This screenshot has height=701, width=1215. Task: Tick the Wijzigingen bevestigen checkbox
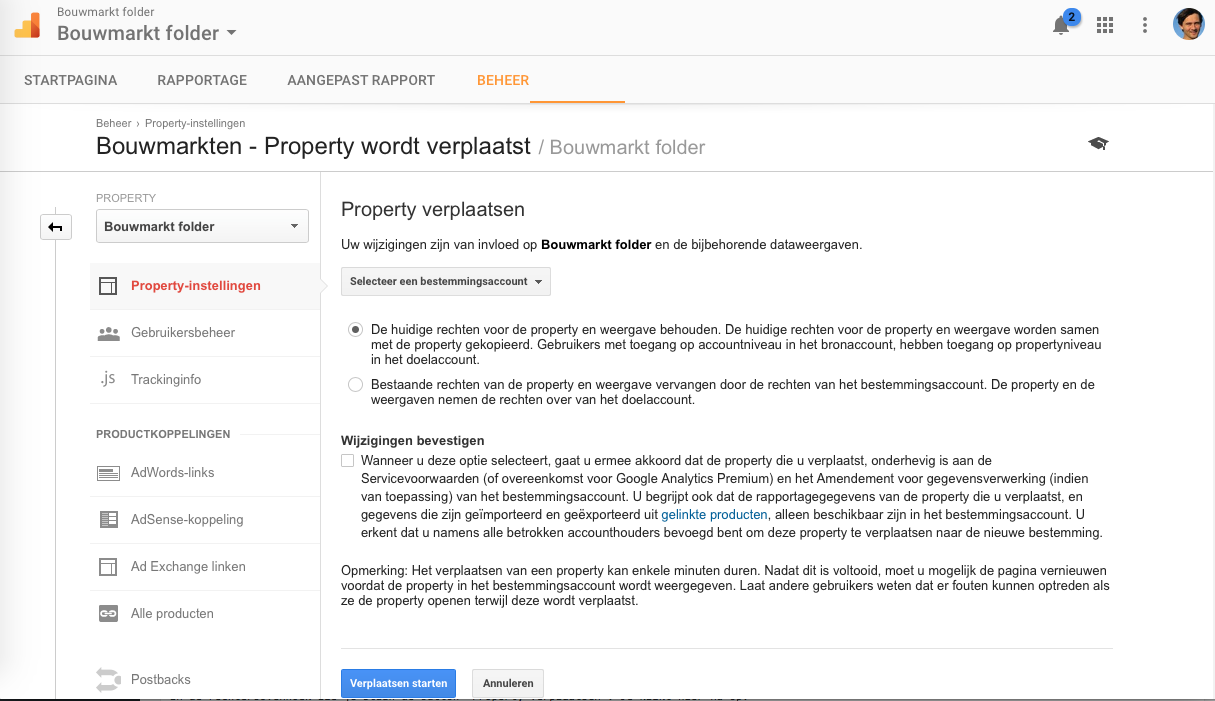[347, 461]
